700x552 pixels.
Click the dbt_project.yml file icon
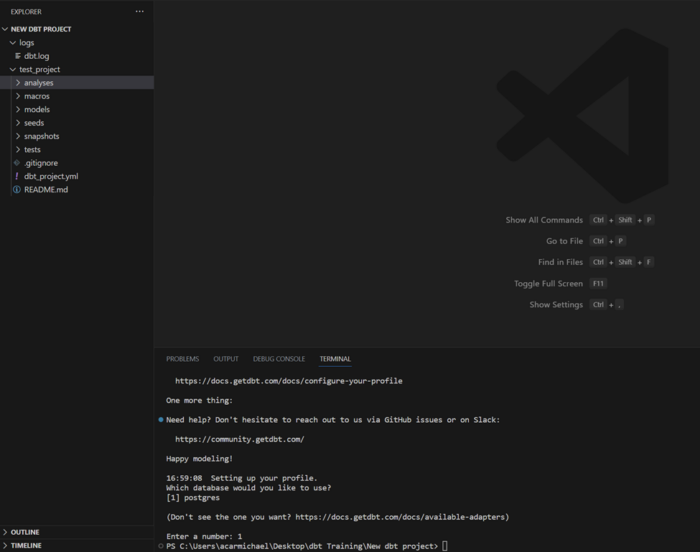[x=16, y=176]
